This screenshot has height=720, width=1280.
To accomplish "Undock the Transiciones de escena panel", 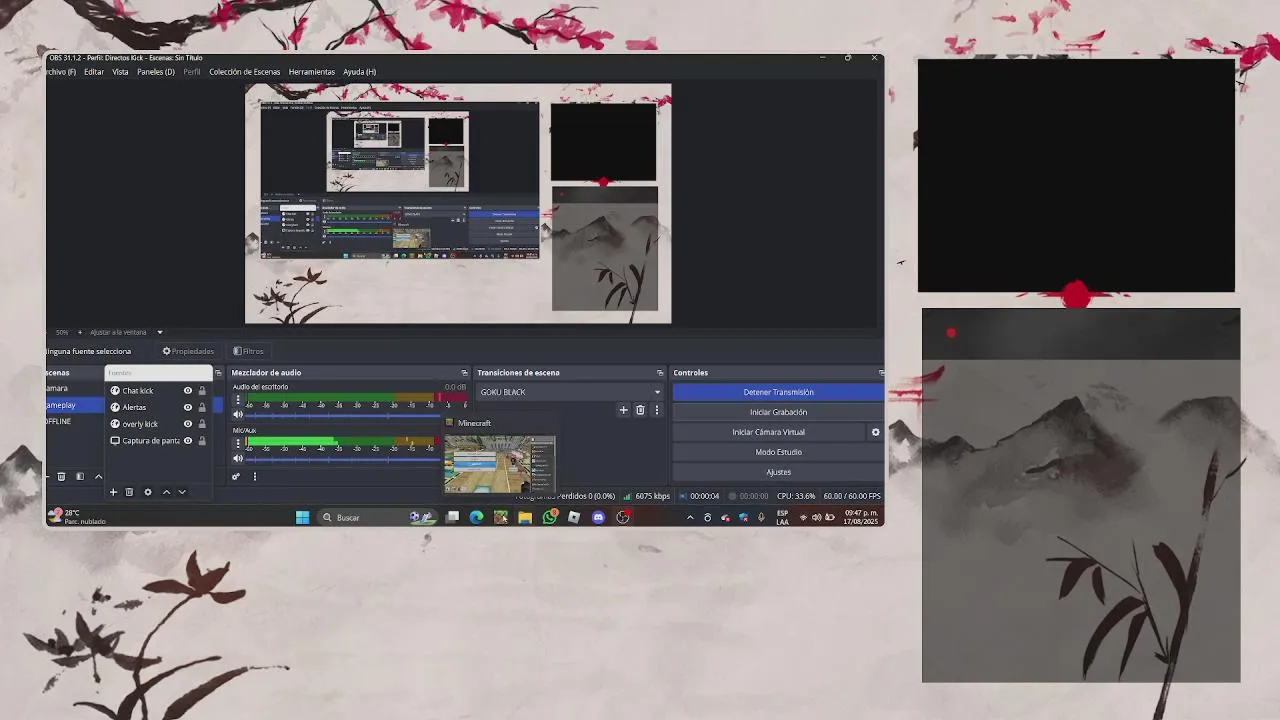I will click(x=660, y=373).
